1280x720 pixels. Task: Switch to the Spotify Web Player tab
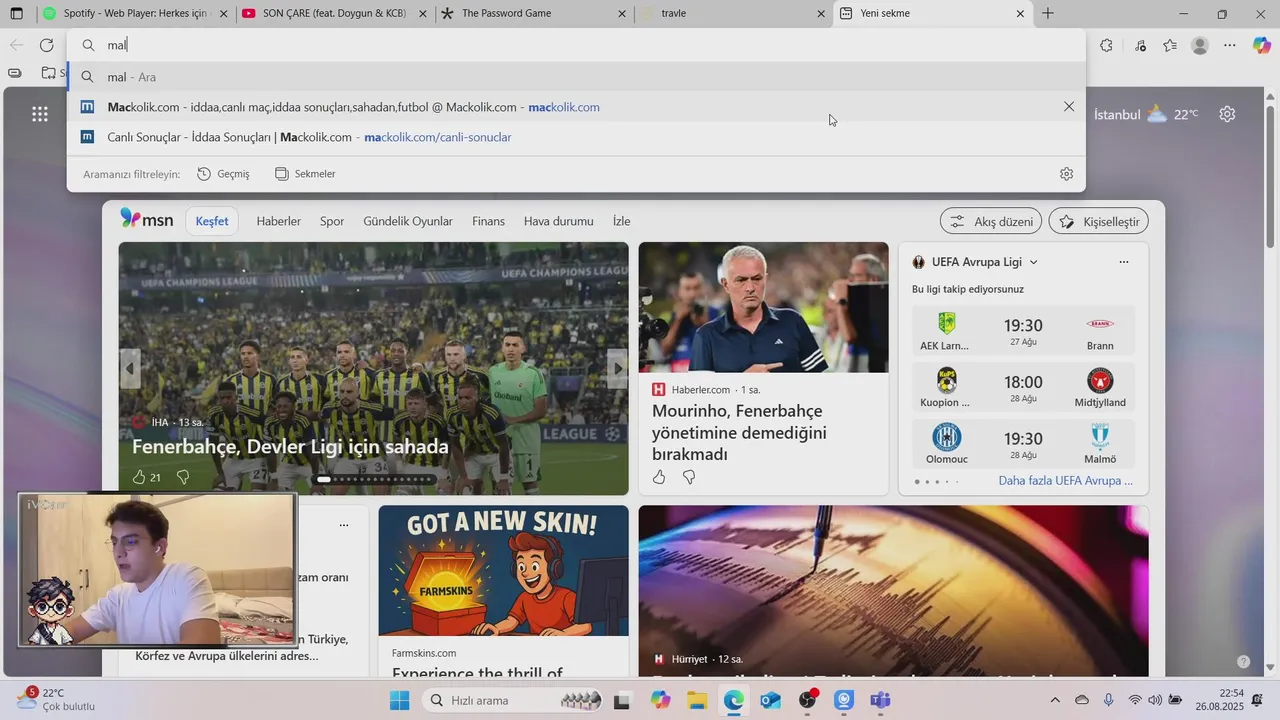(135, 14)
